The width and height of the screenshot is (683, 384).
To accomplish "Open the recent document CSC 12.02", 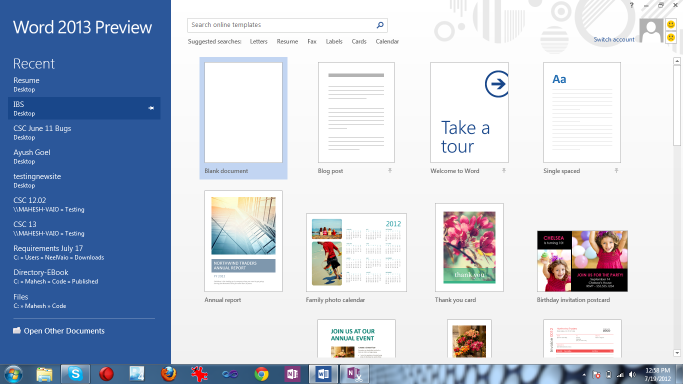I will click(x=84, y=204).
